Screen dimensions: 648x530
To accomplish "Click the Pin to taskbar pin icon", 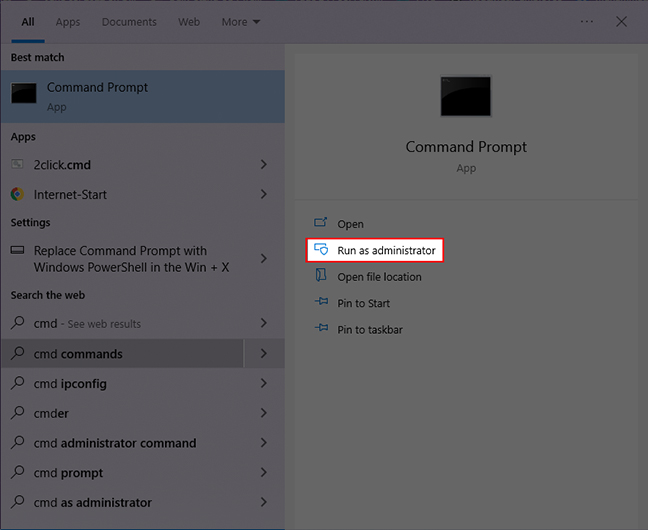I will point(321,329).
